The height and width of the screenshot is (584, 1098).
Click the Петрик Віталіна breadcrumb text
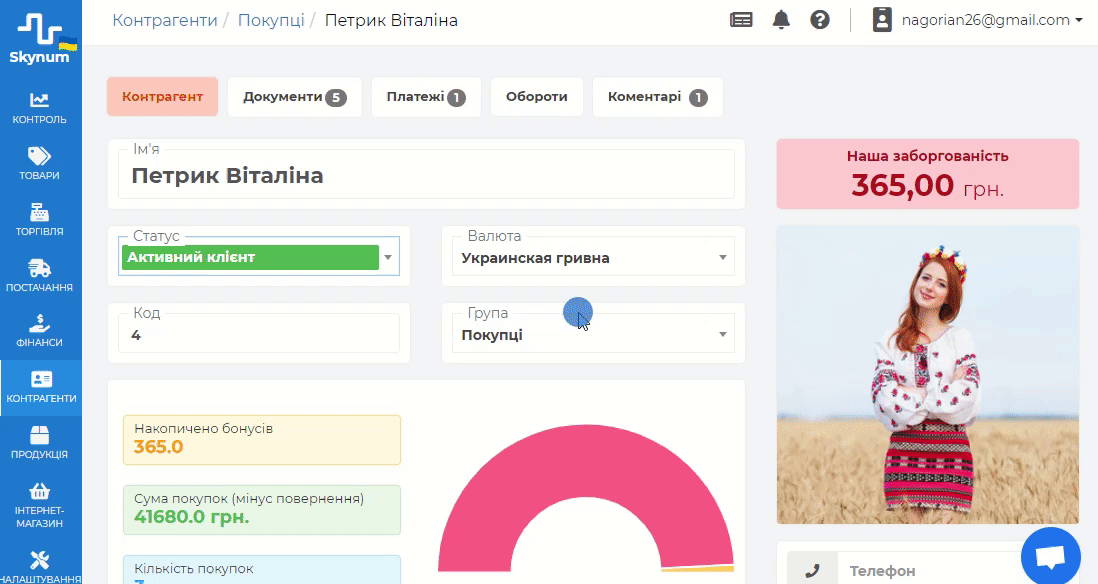391,20
